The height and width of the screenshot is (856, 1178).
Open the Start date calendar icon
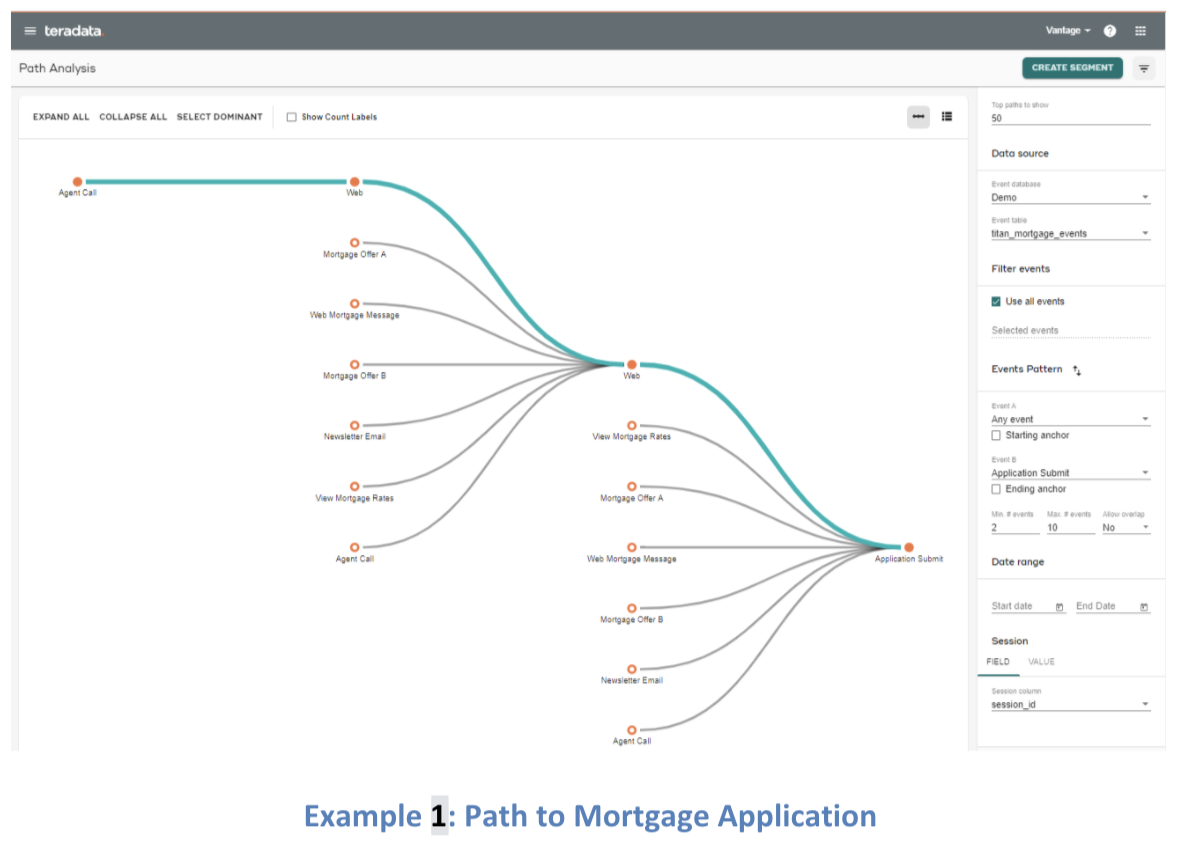pos(1059,607)
